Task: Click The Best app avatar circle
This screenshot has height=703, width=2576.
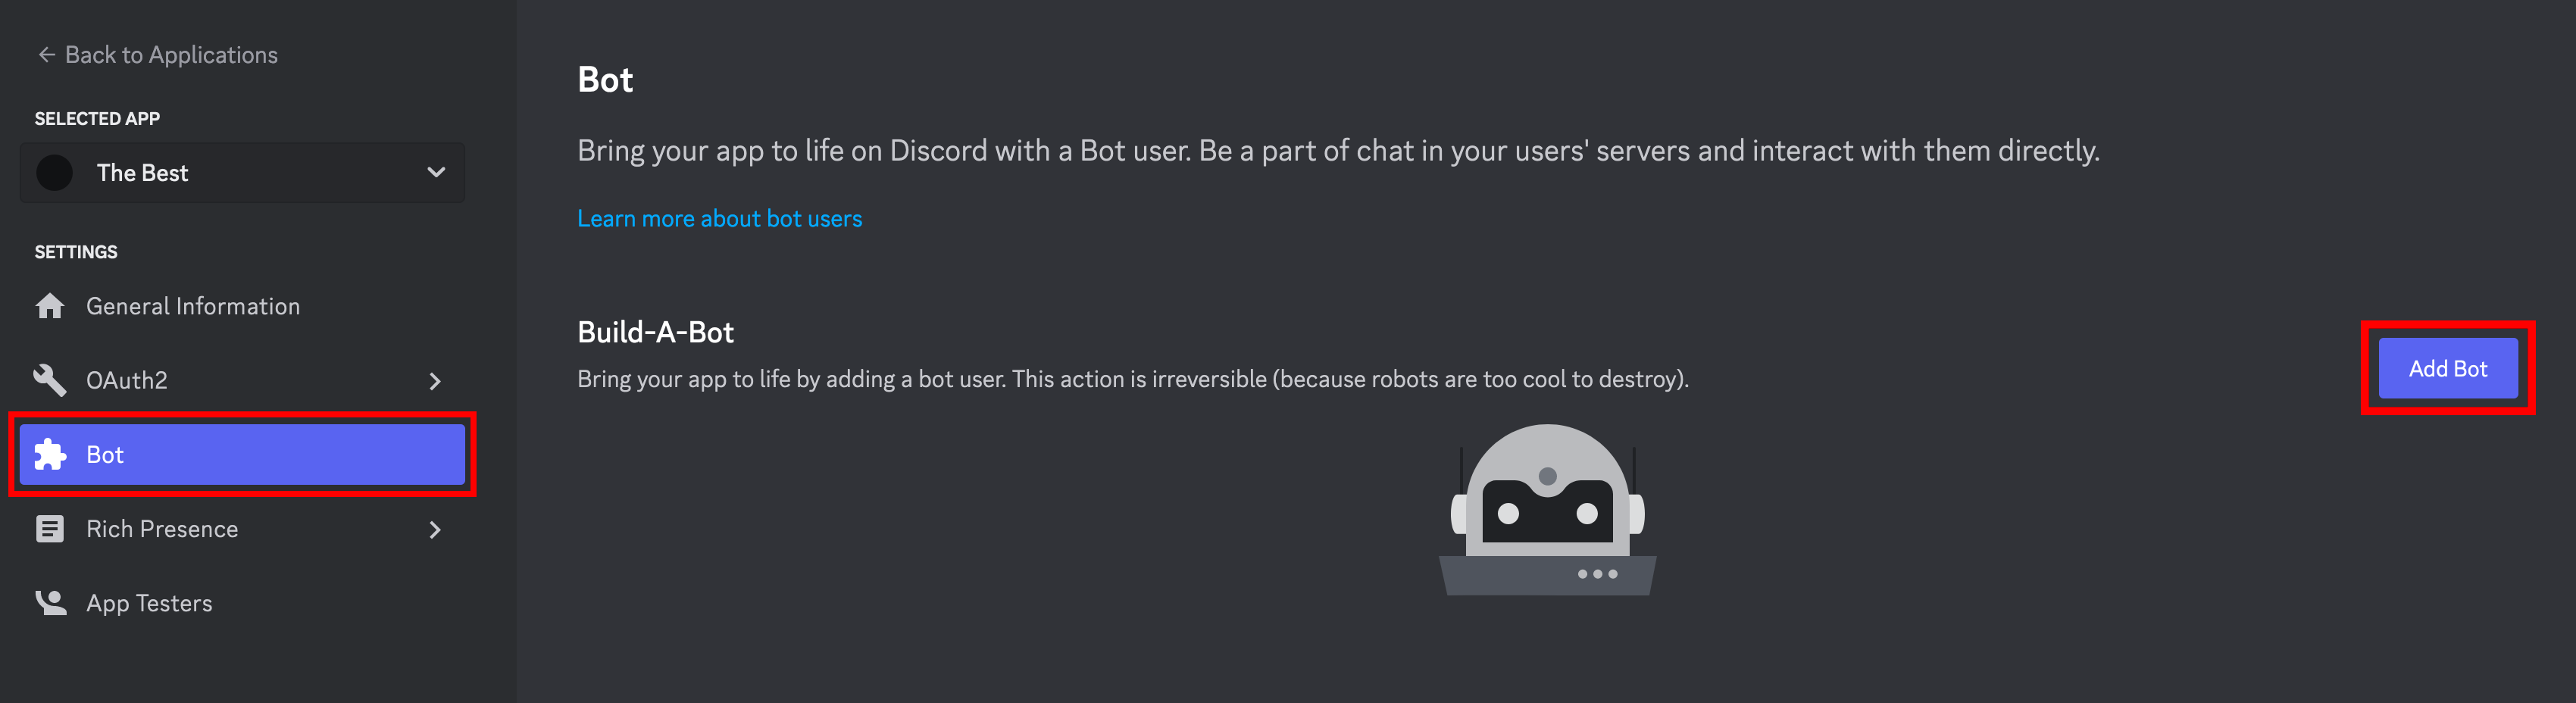Action: 54,173
